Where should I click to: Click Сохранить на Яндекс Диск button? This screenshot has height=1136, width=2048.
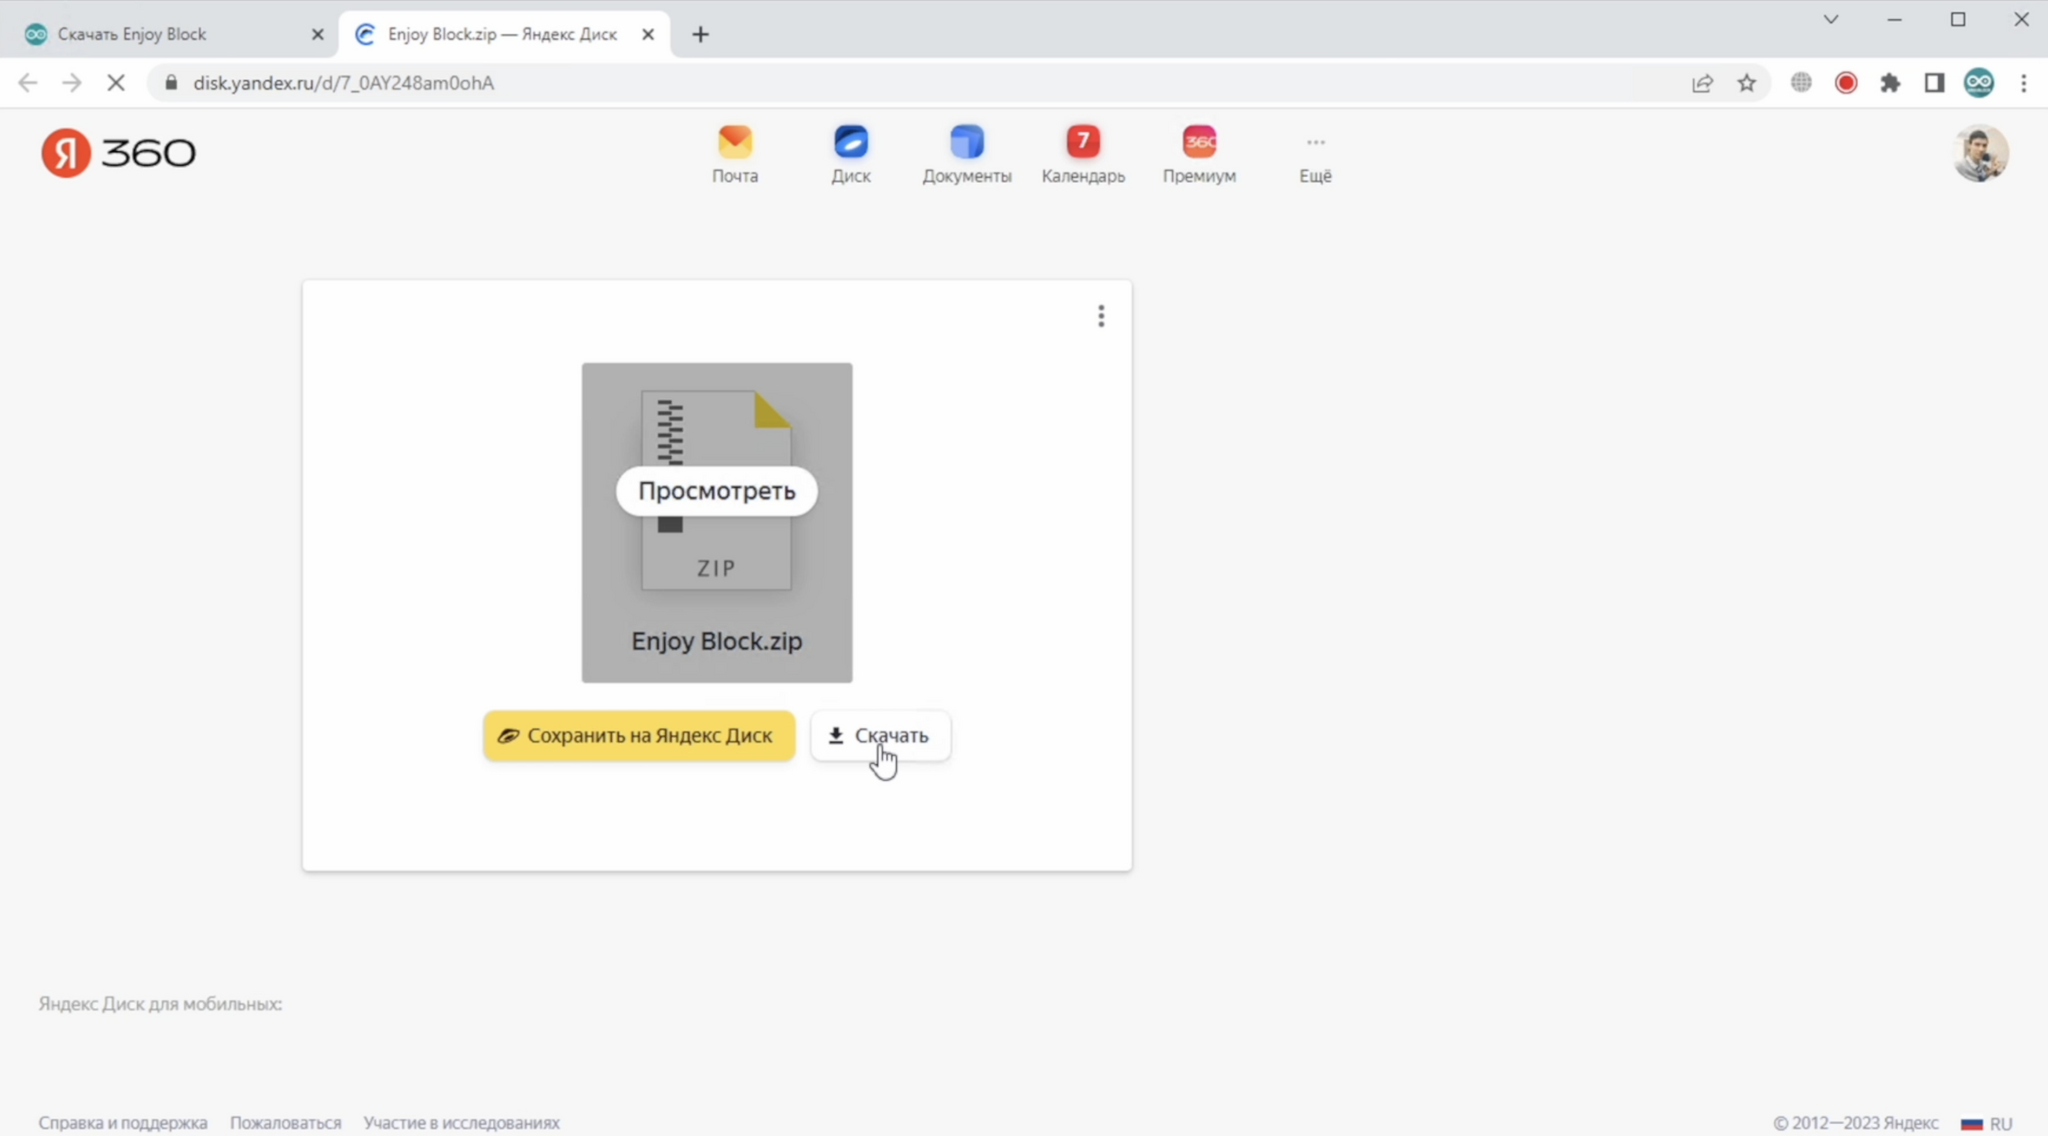pyautogui.click(x=638, y=735)
